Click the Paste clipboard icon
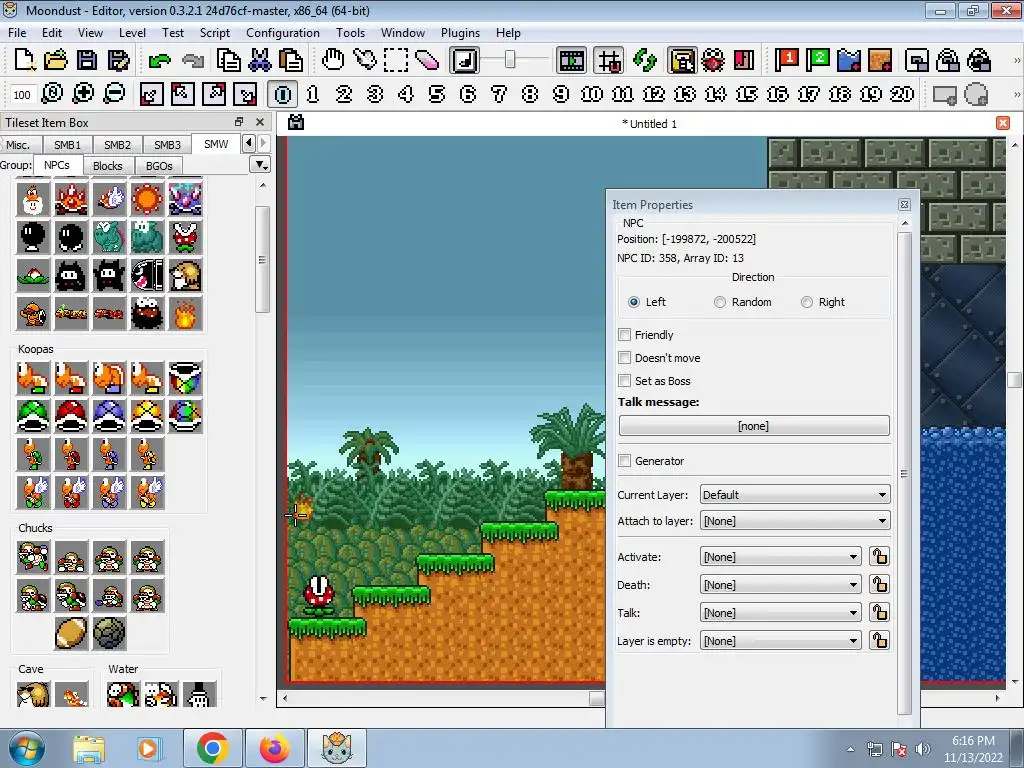1024x768 pixels. click(291, 60)
